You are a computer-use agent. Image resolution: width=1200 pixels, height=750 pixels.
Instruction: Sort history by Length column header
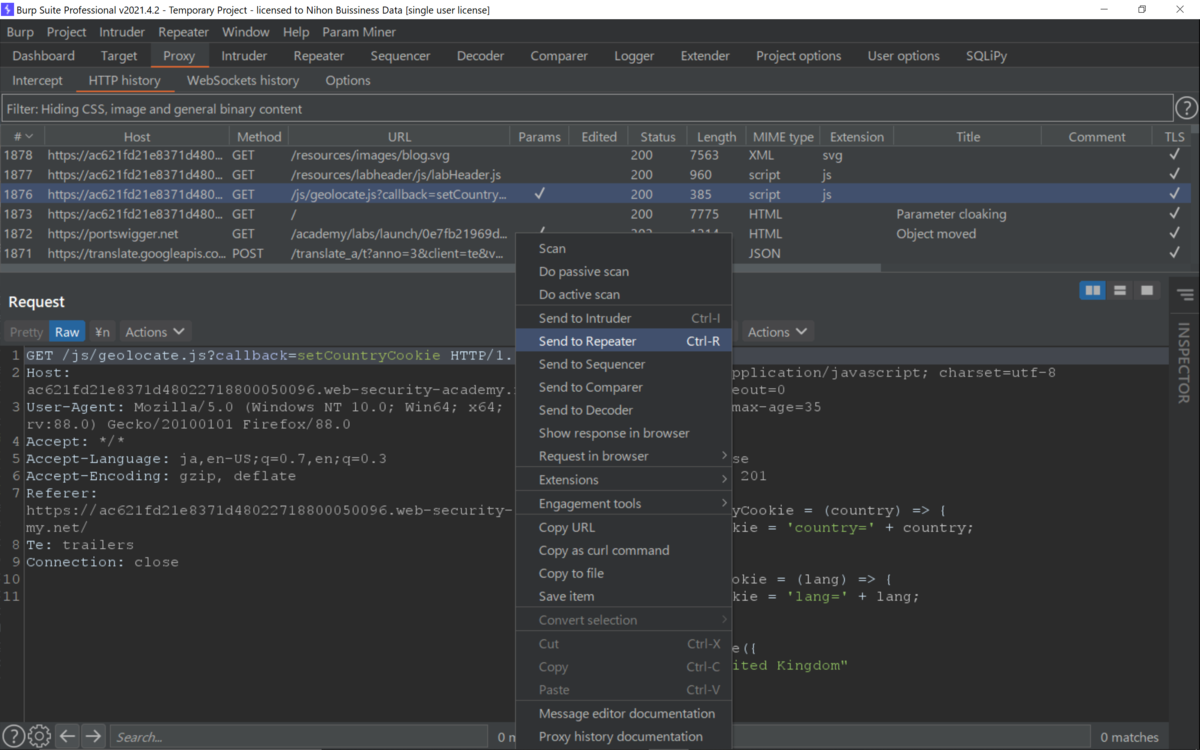tap(716, 137)
